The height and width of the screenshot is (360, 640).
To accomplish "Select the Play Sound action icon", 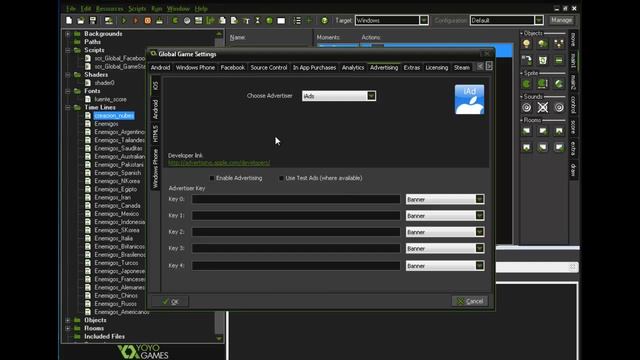I will 527,107.
